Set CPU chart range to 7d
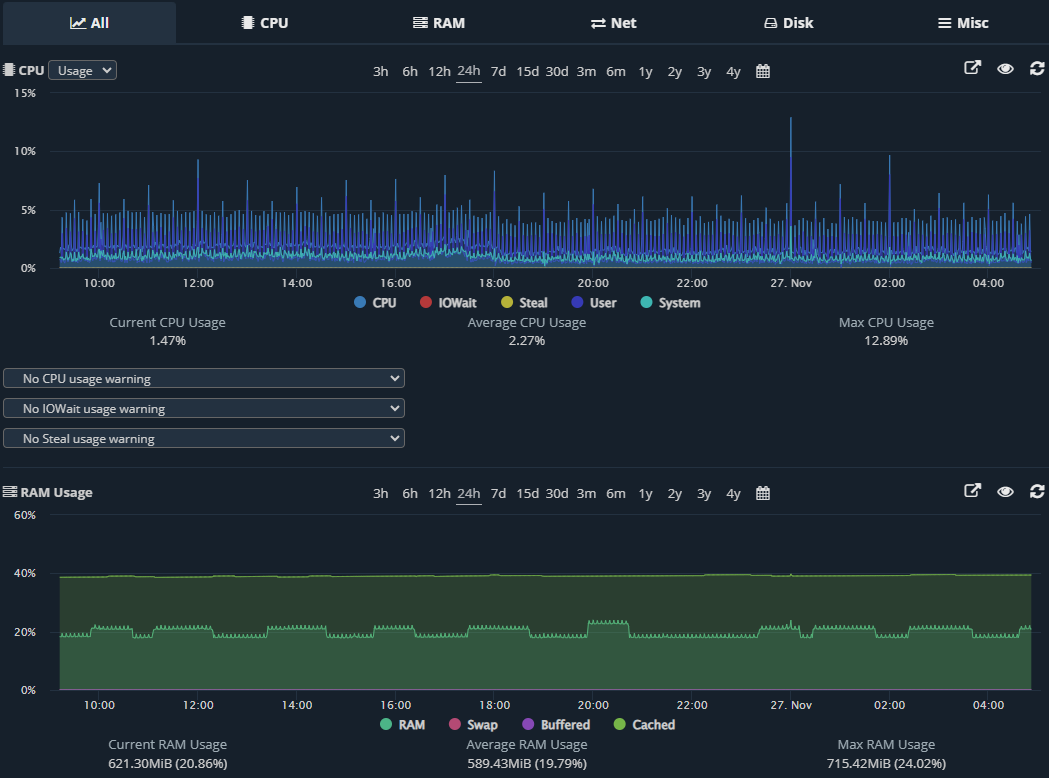Screen dimensions: 1049x778 click(498, 71)
